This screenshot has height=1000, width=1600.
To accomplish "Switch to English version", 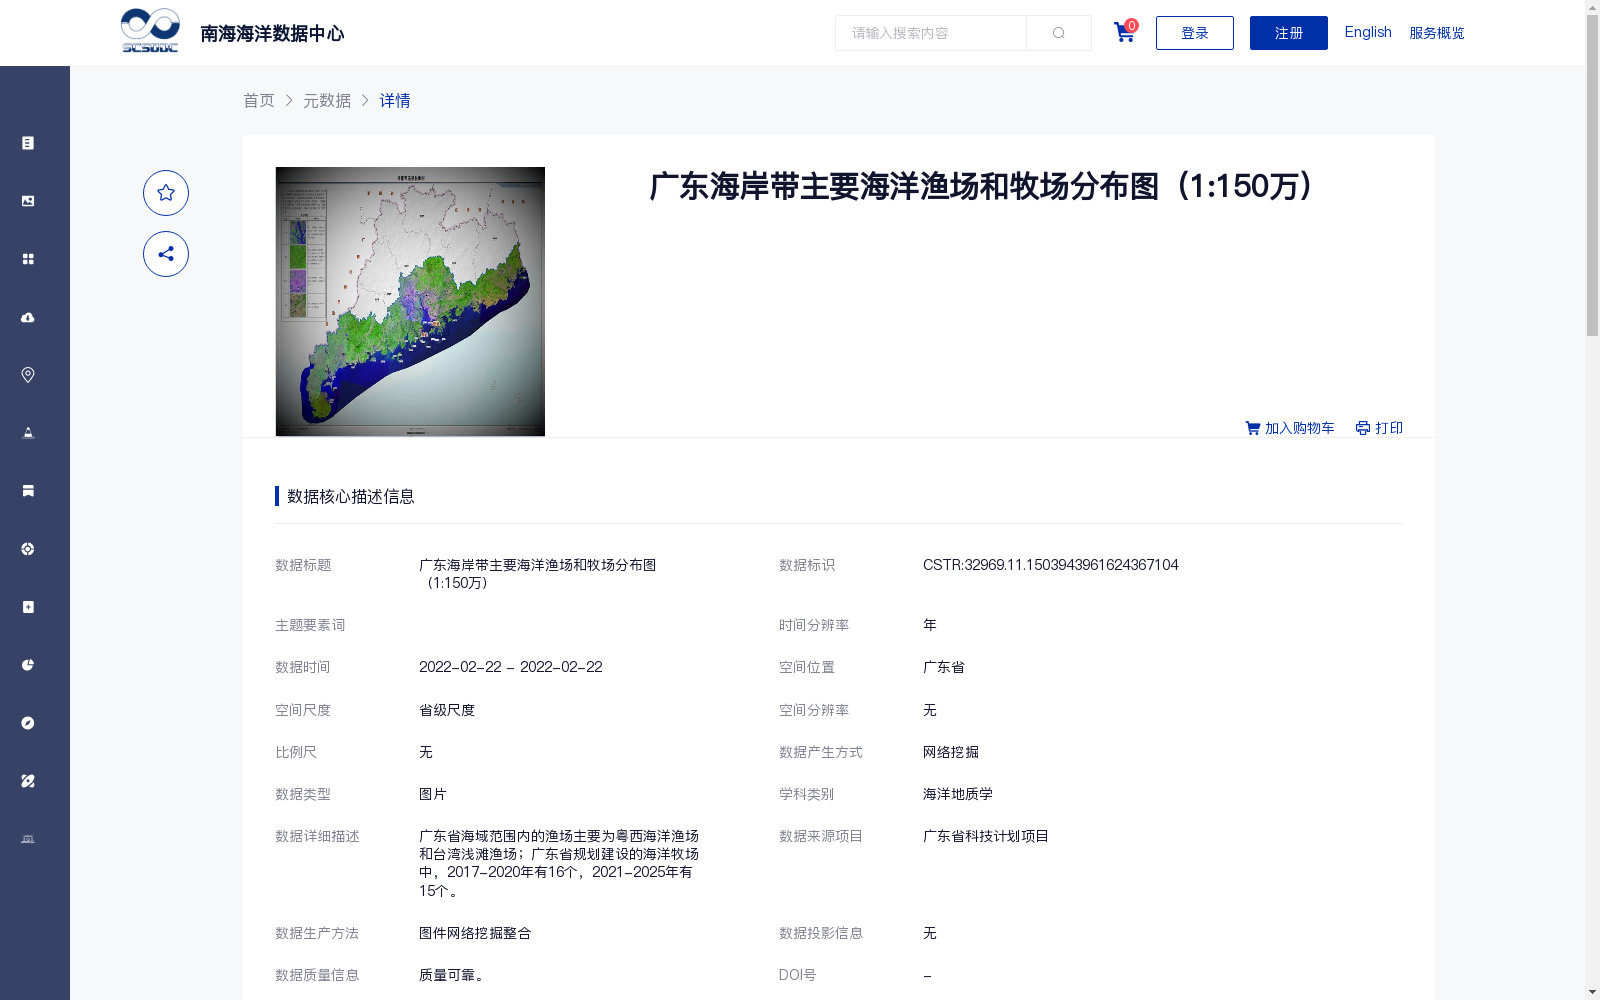I will (x=1367, y=31).
